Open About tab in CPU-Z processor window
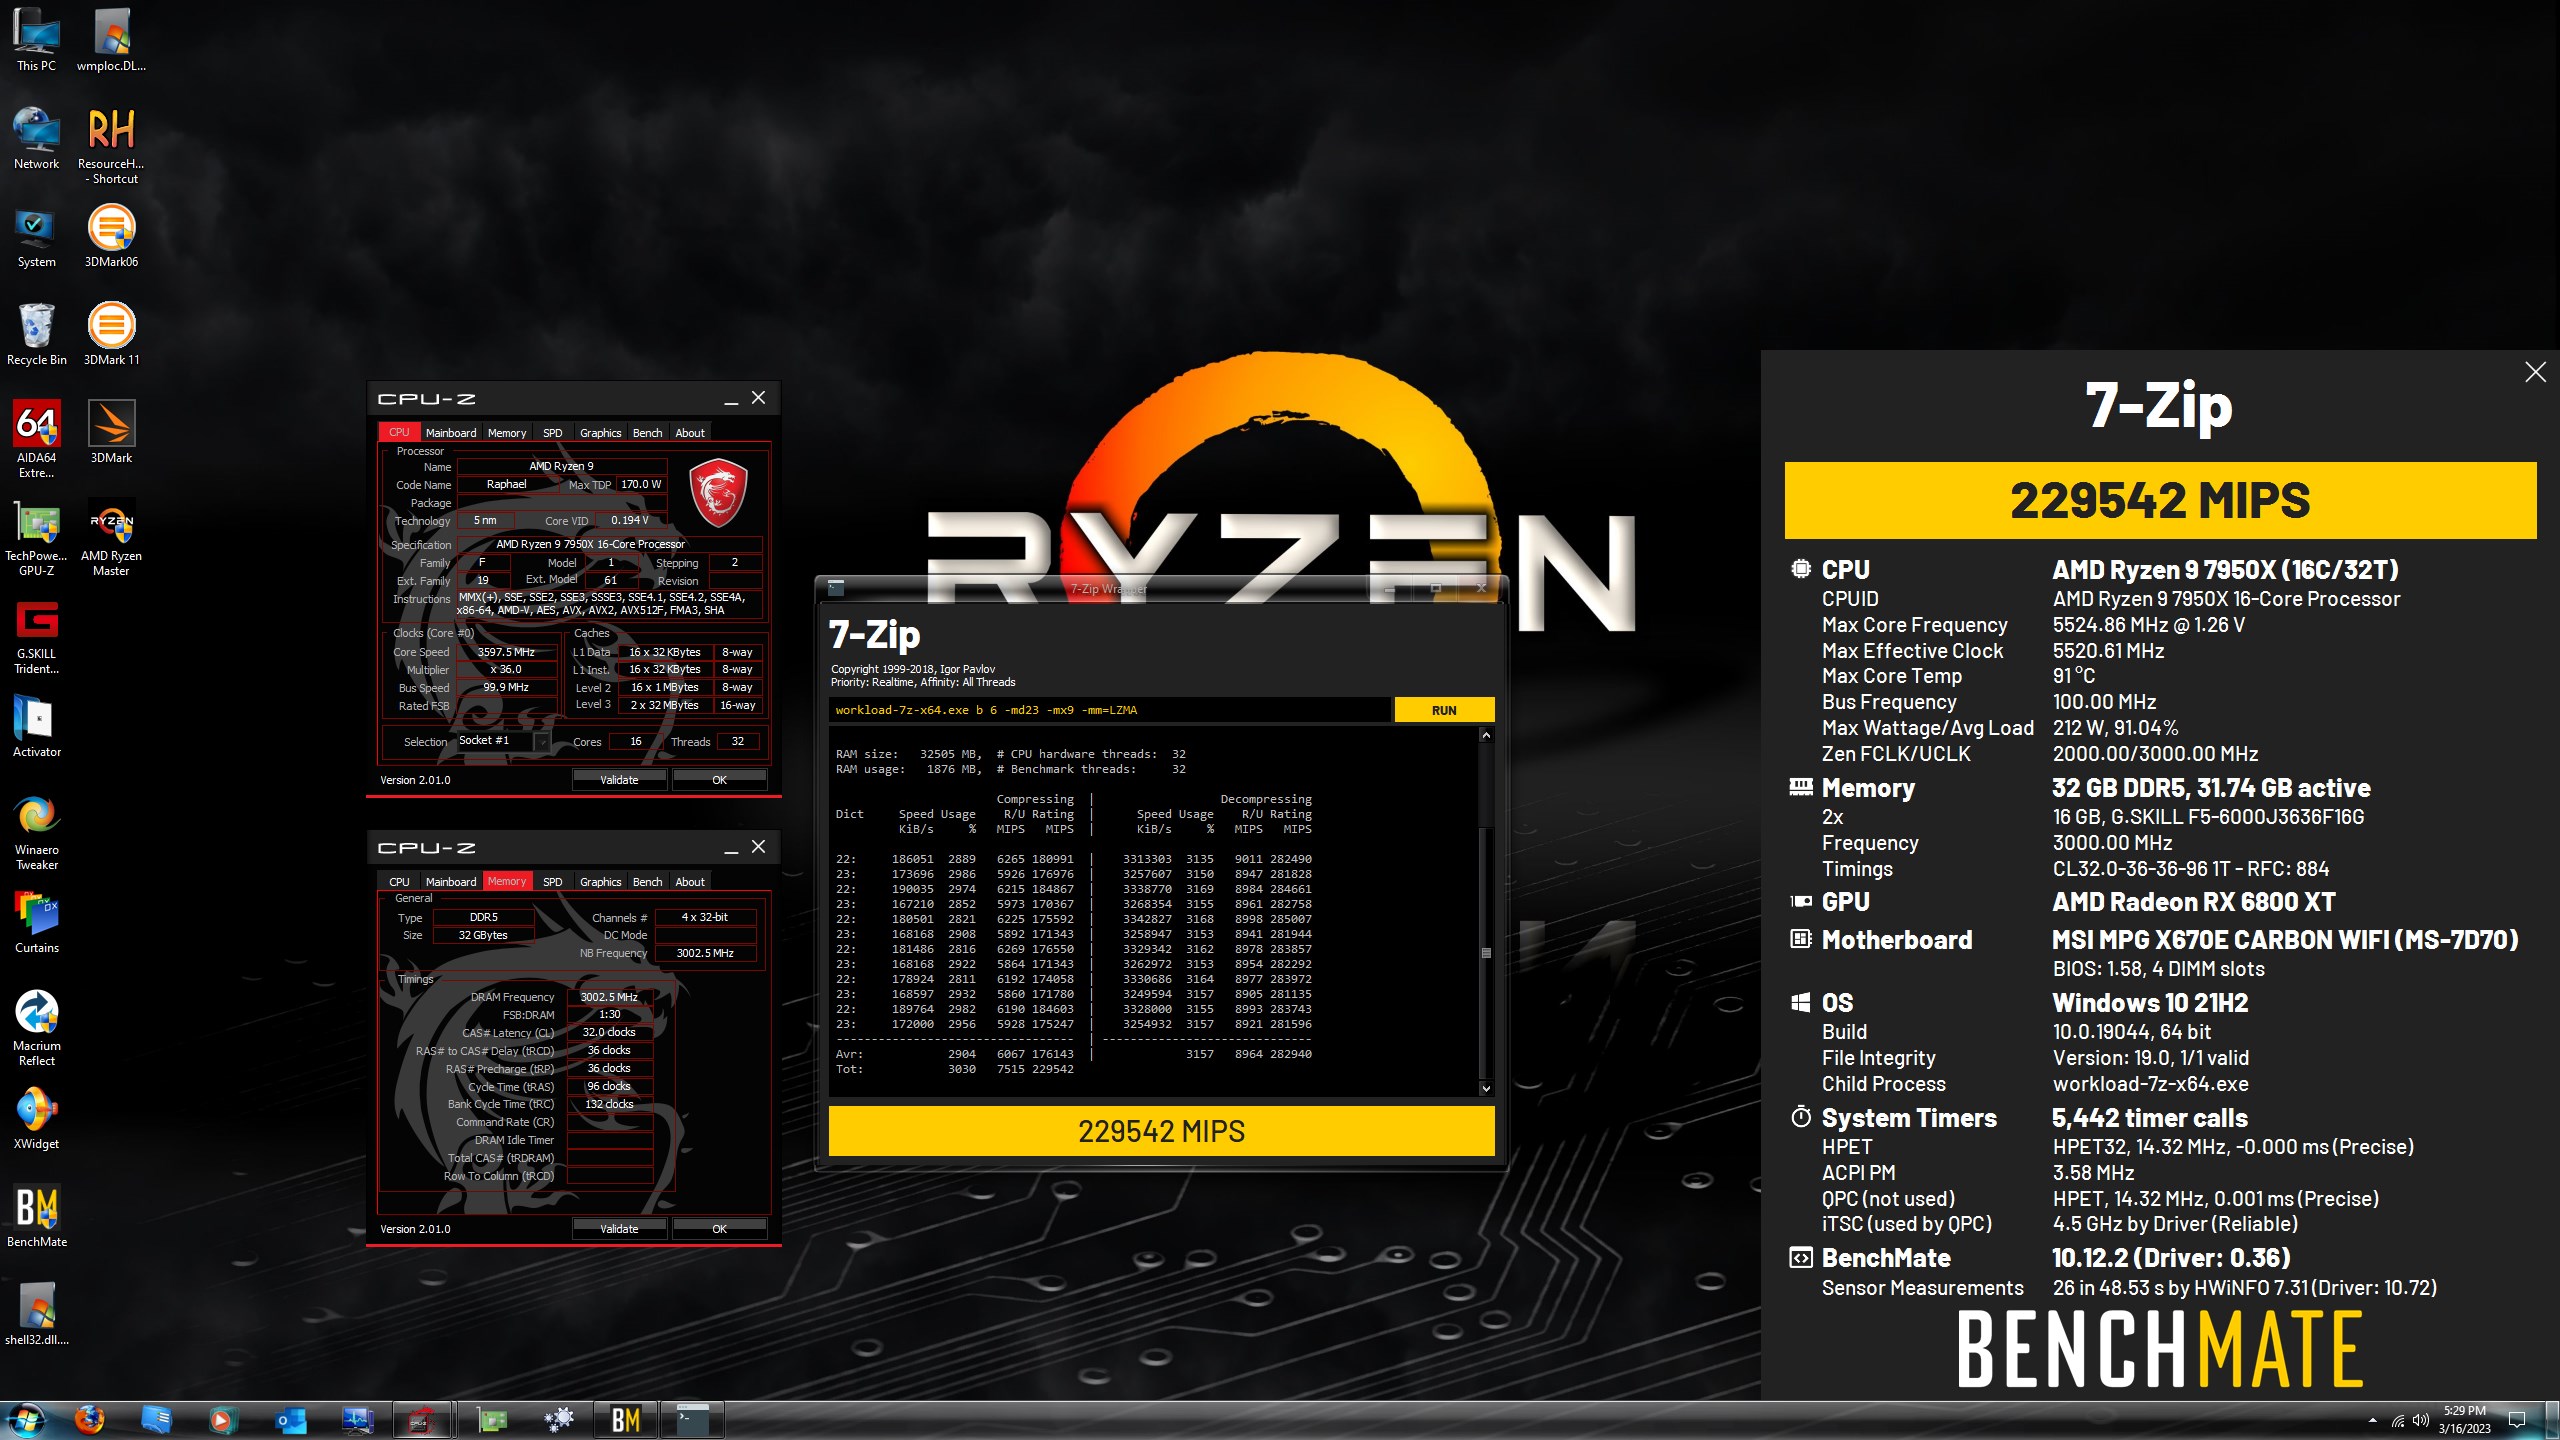Screen dimensions: 2560x1440 (689, 433)
